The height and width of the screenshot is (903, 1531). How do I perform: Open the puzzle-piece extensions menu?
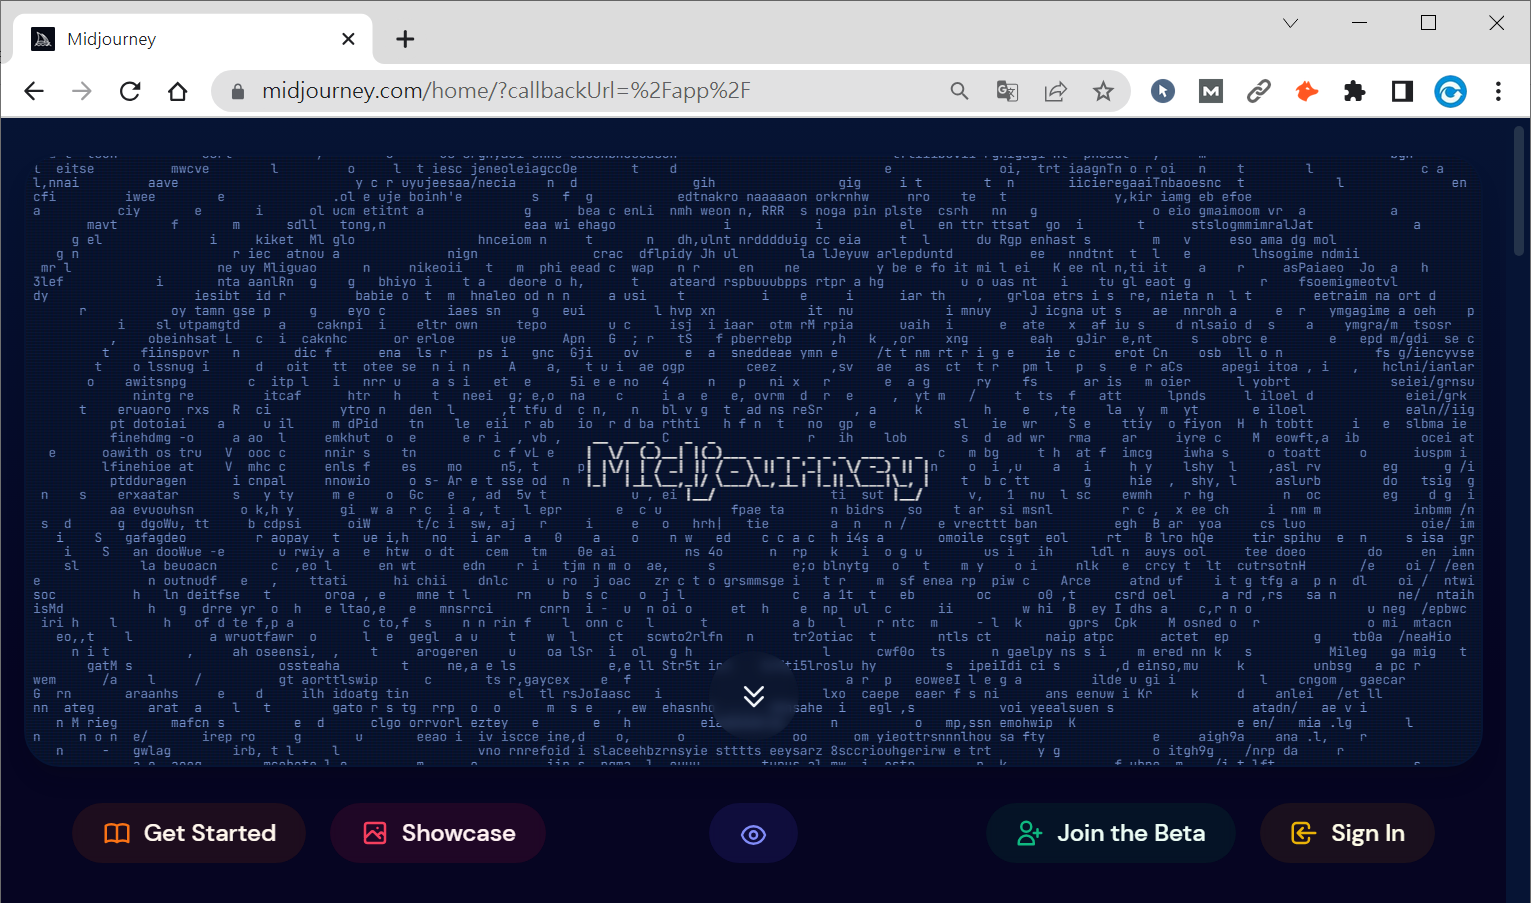click(1355, 92)
